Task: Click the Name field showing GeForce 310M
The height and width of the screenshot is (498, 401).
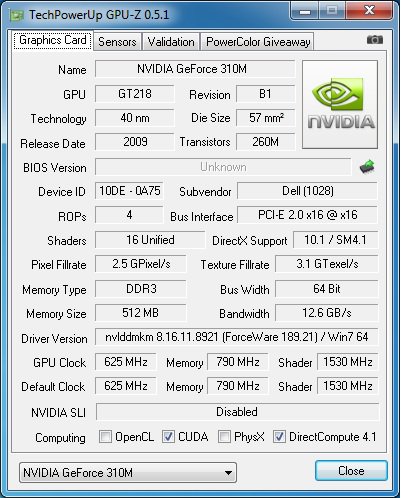Action: (x=195, y=69)
